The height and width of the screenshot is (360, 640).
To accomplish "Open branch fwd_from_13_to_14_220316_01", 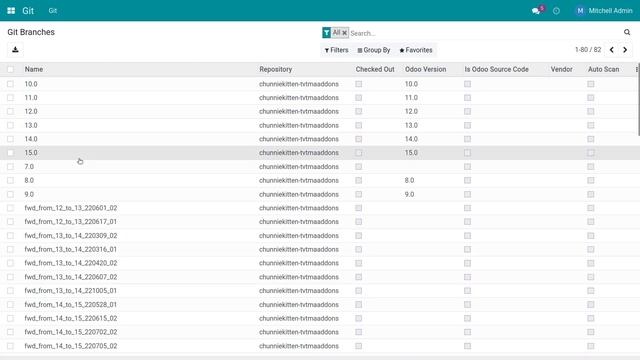I will pyautogui.click(x=320, y=249).
